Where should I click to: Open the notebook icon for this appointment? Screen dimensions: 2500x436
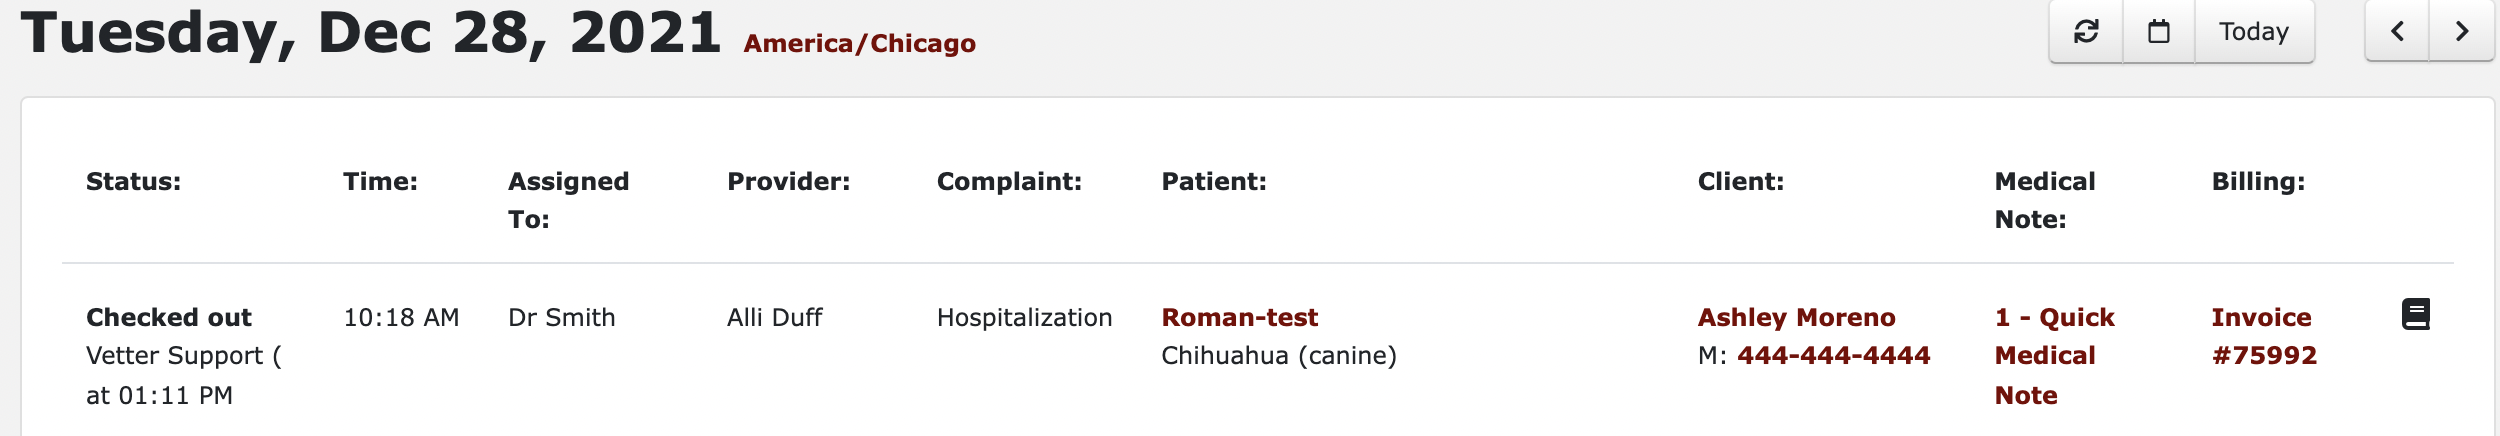[x=2416, y=314]
